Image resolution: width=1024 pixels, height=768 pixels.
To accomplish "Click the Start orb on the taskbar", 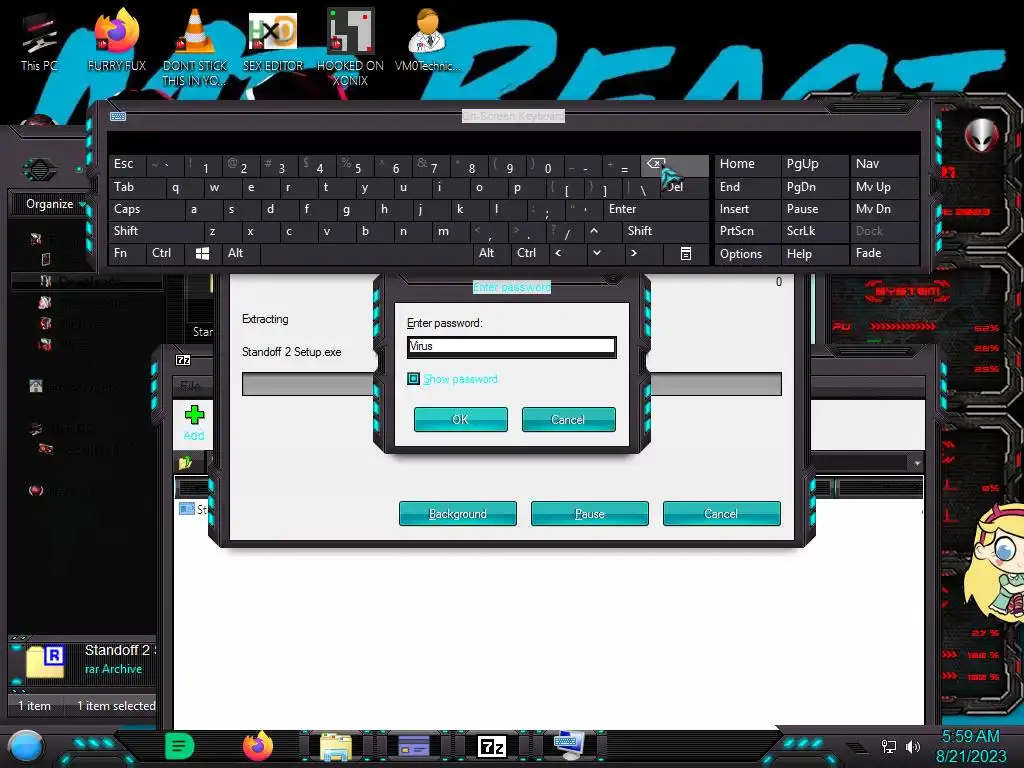I will [x=26, y=747].
